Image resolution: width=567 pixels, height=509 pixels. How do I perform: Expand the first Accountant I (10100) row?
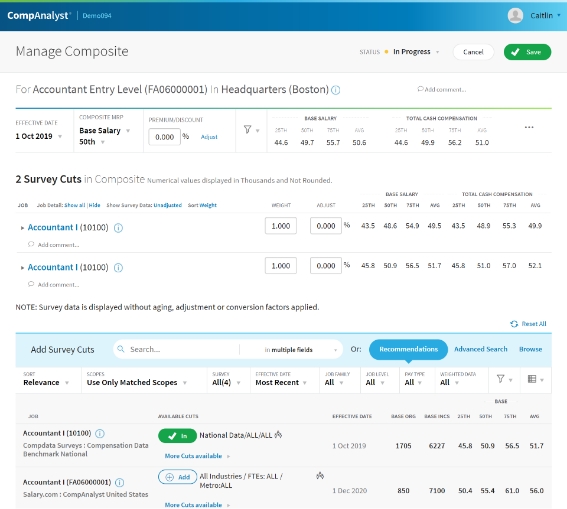point(22,228)
